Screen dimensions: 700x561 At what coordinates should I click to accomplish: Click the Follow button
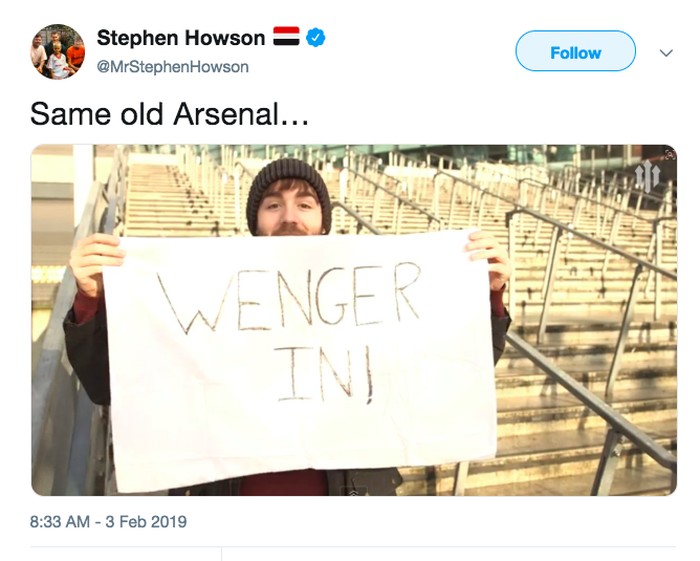(575, 52)
